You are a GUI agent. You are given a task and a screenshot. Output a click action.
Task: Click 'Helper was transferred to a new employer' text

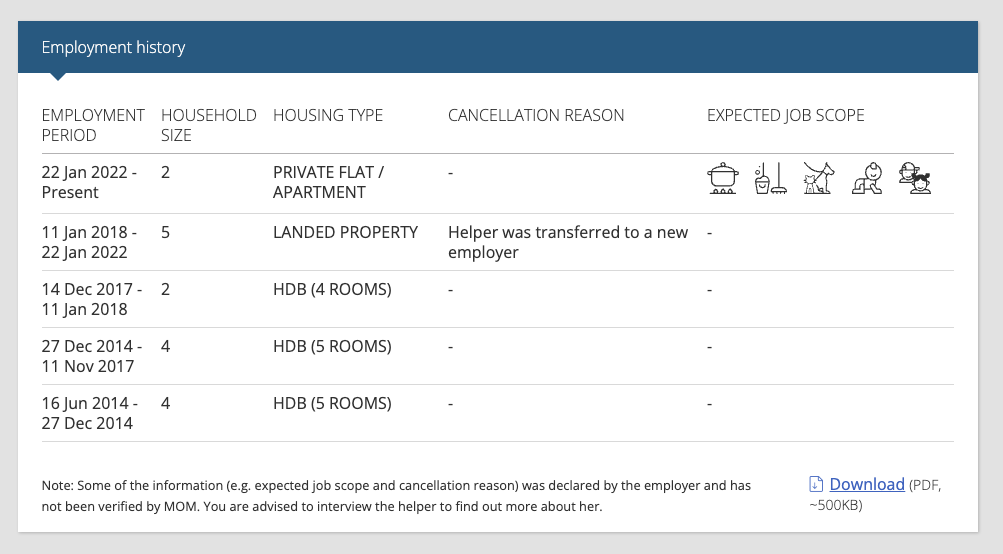[568, 242]
